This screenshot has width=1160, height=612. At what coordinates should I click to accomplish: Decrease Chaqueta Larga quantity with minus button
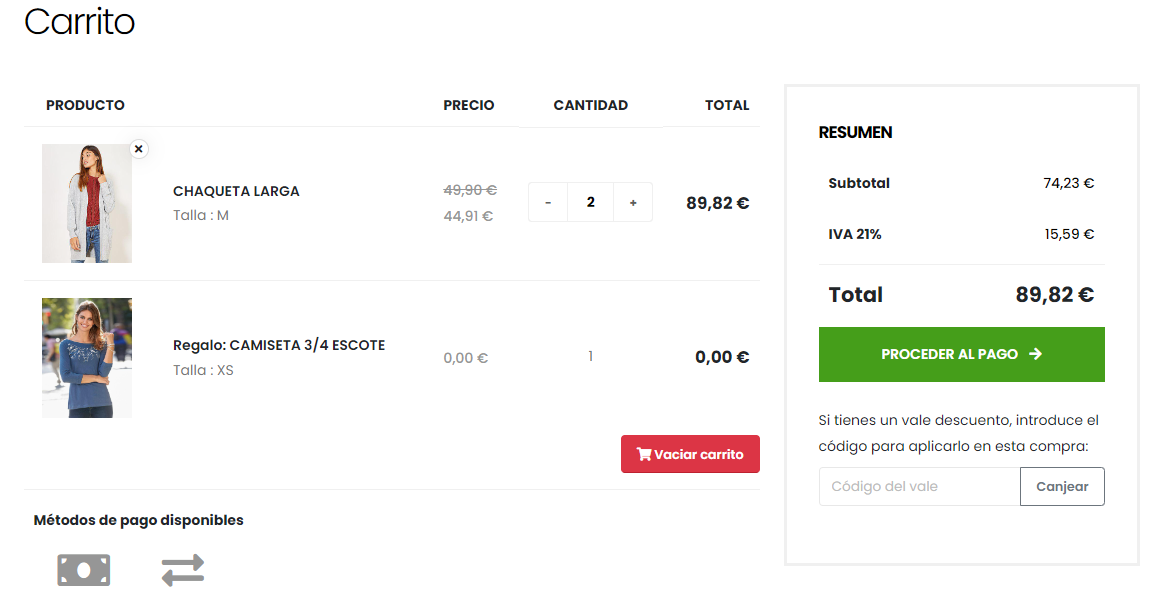pyautogui.click(x=548, y=202)
